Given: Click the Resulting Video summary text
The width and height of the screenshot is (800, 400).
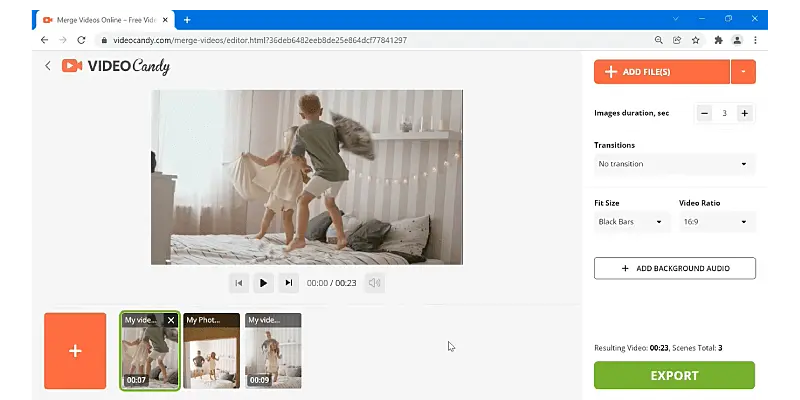Looking at the screenshot, I should coord(658,348).
